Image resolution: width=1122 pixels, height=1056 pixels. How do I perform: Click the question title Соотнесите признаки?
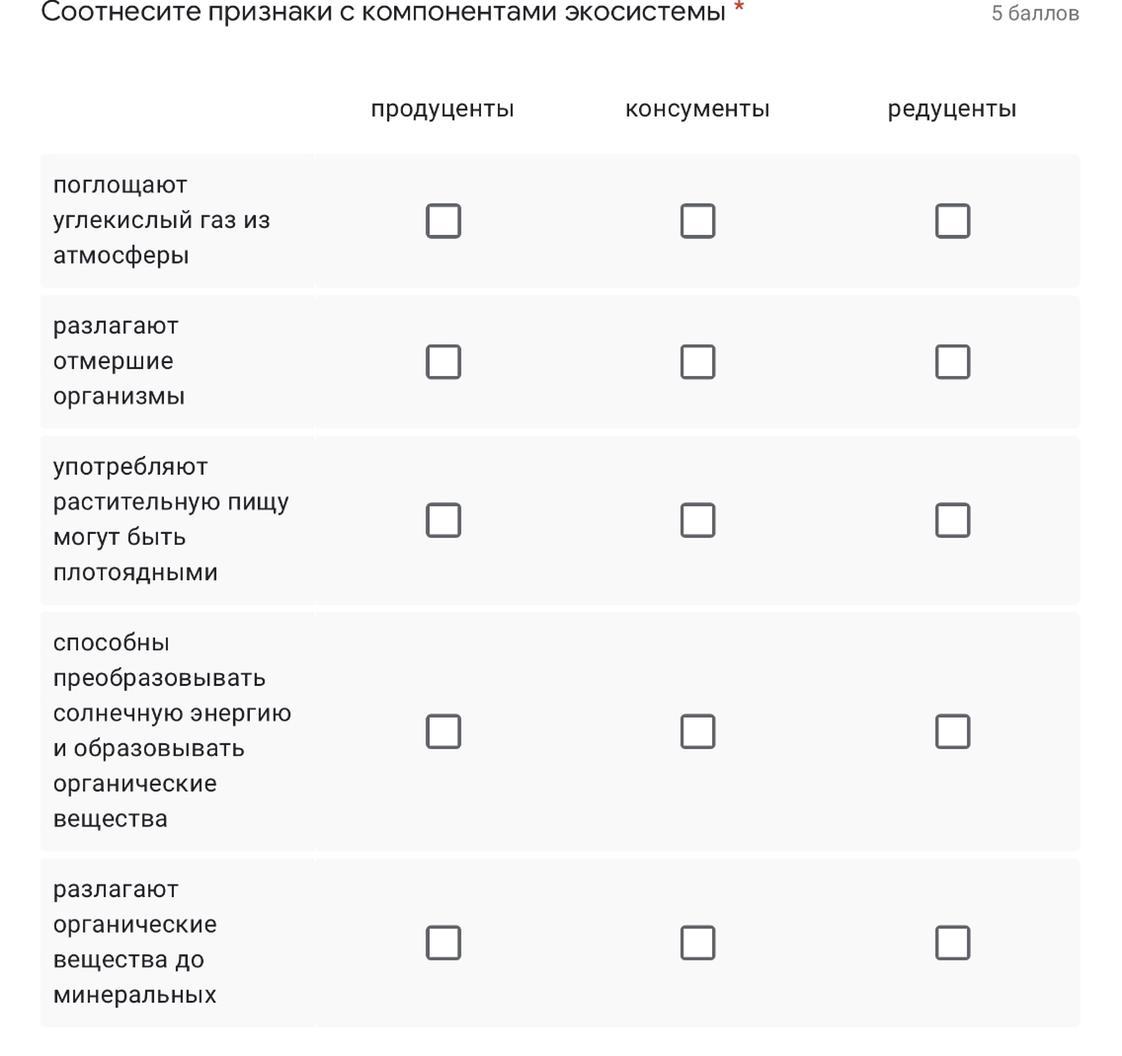click(383, 13)
